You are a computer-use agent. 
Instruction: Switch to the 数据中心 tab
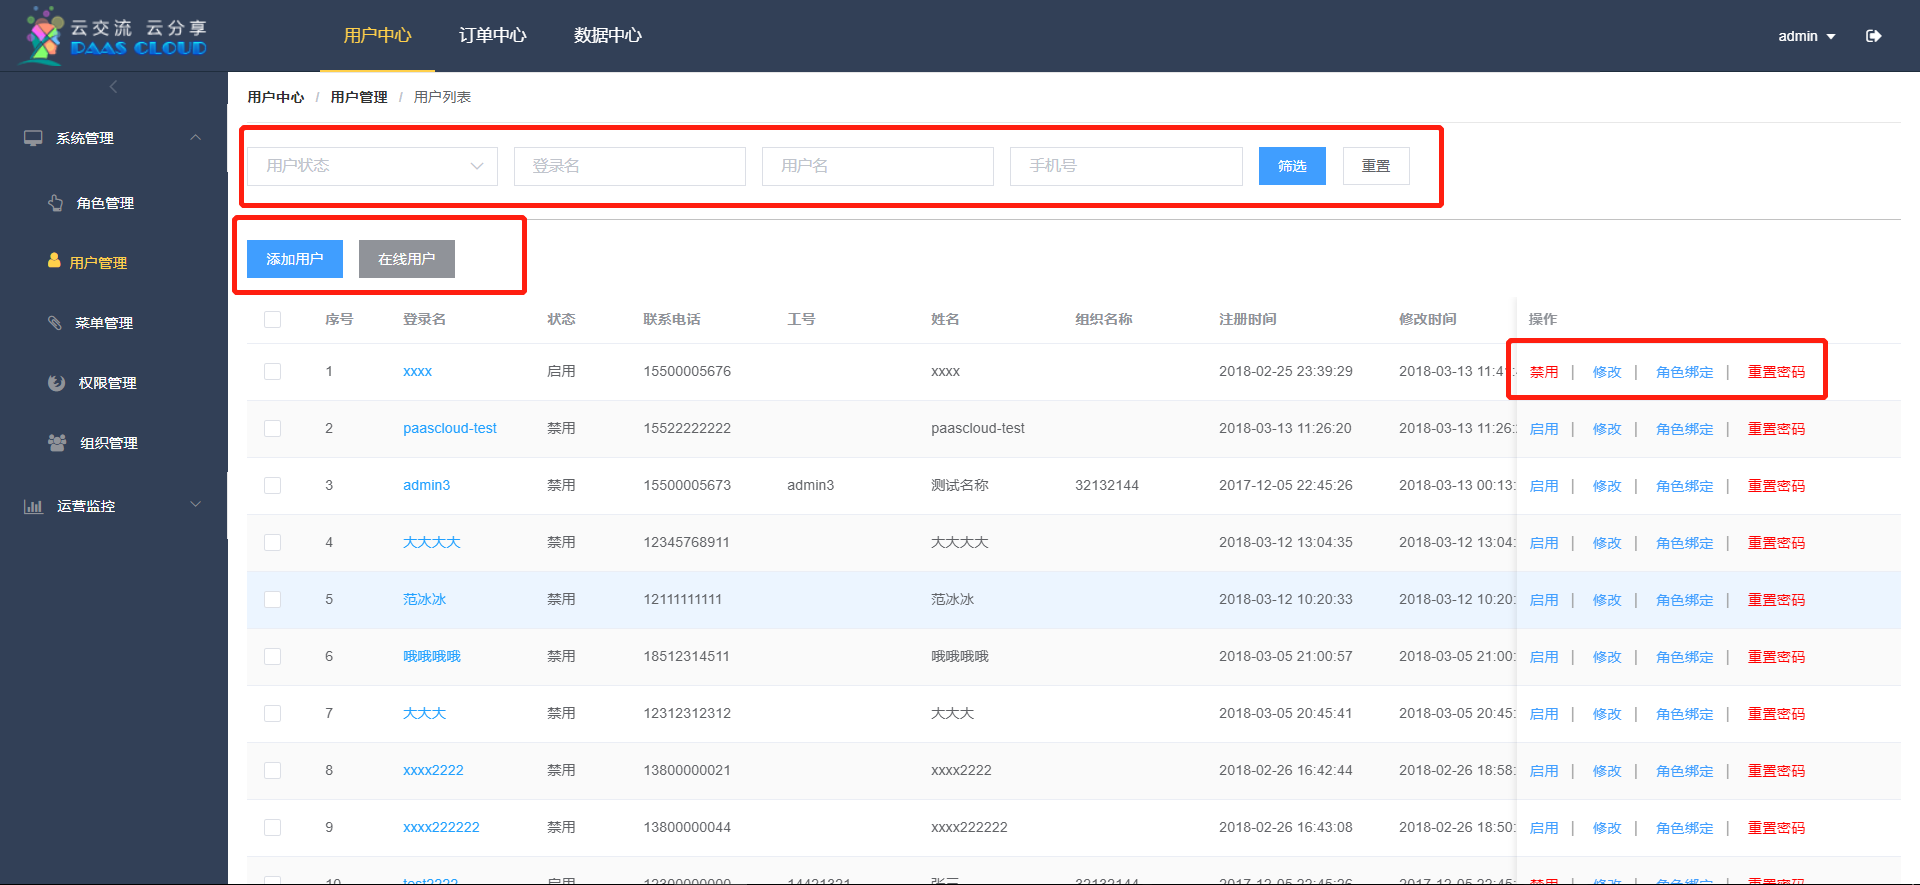point(607,35)
